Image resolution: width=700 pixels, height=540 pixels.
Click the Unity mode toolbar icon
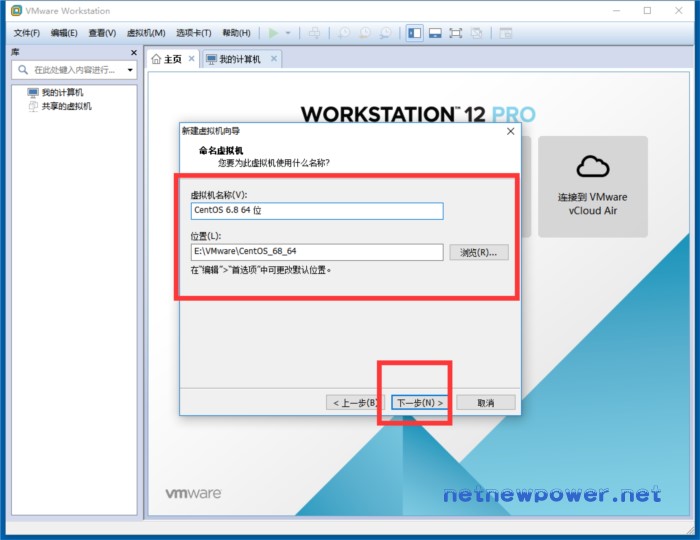476,33
